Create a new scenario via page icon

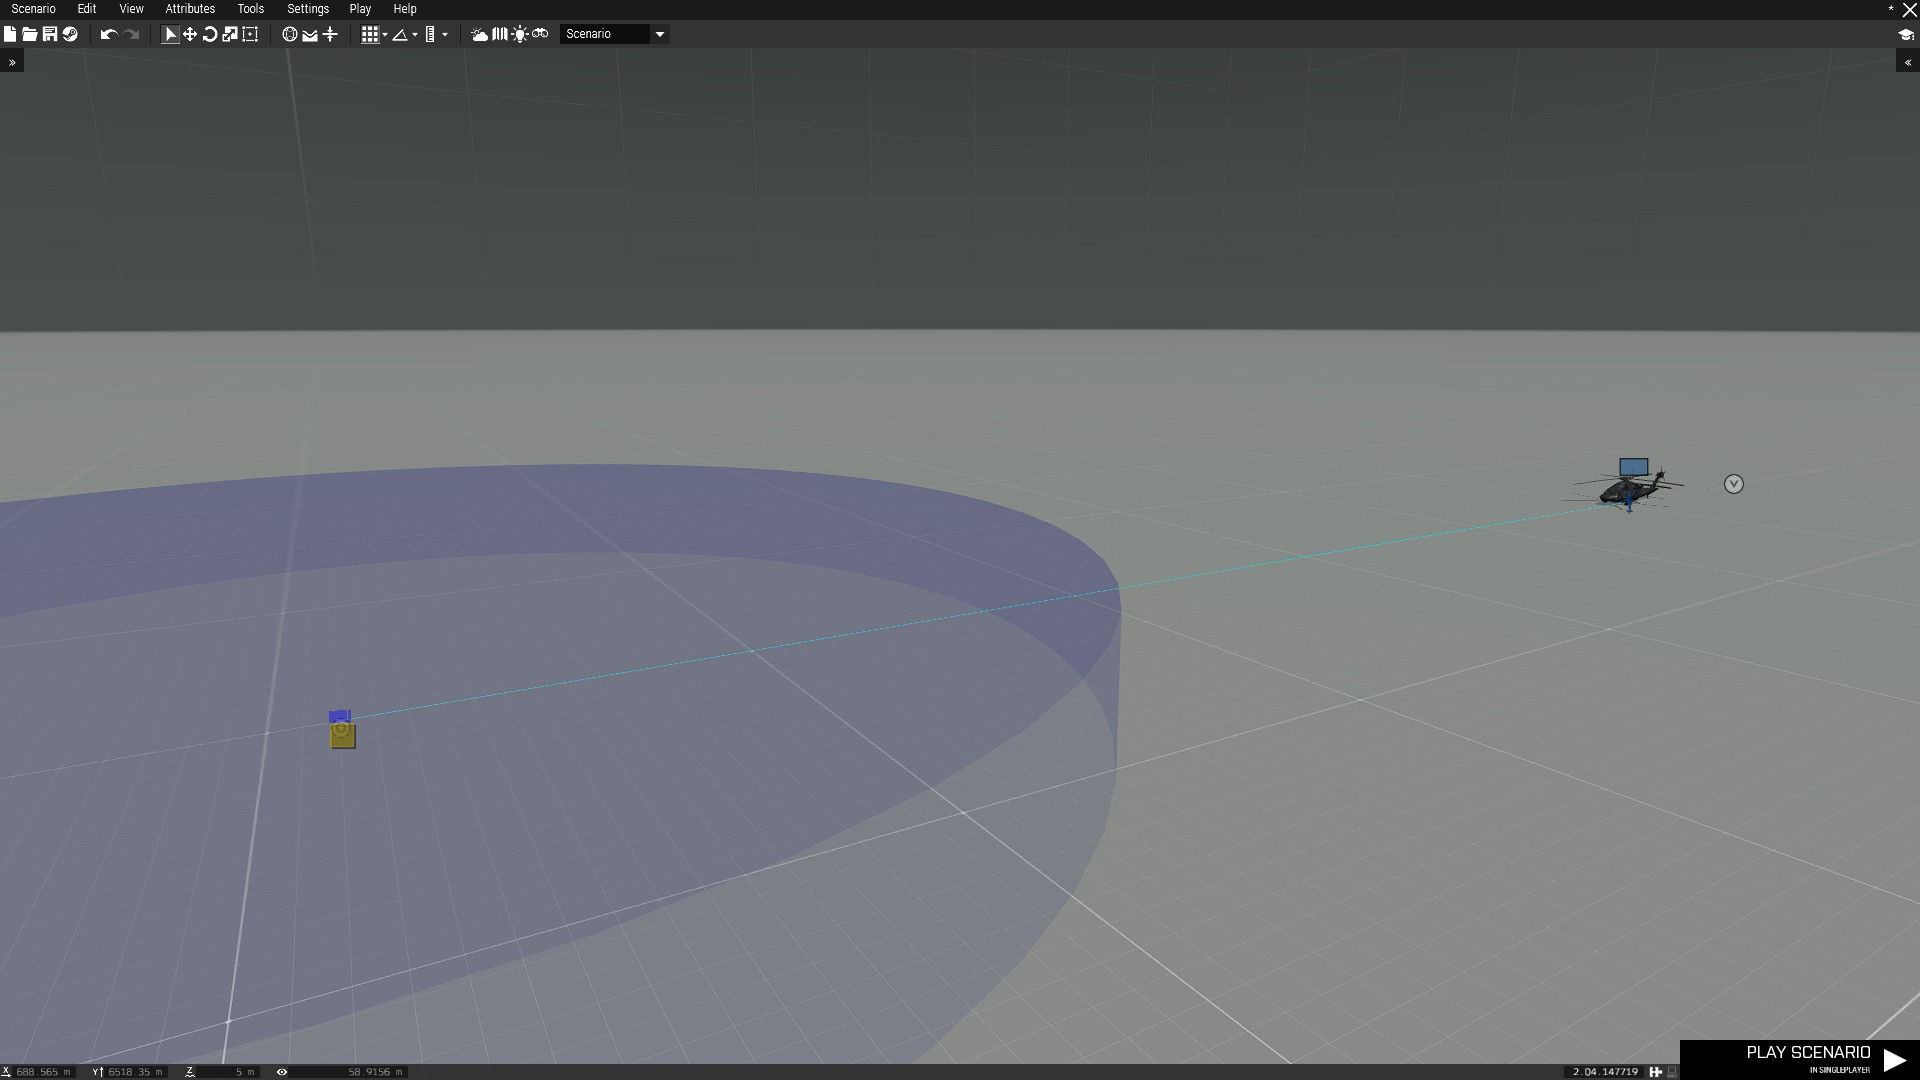(x=10, y=34)
